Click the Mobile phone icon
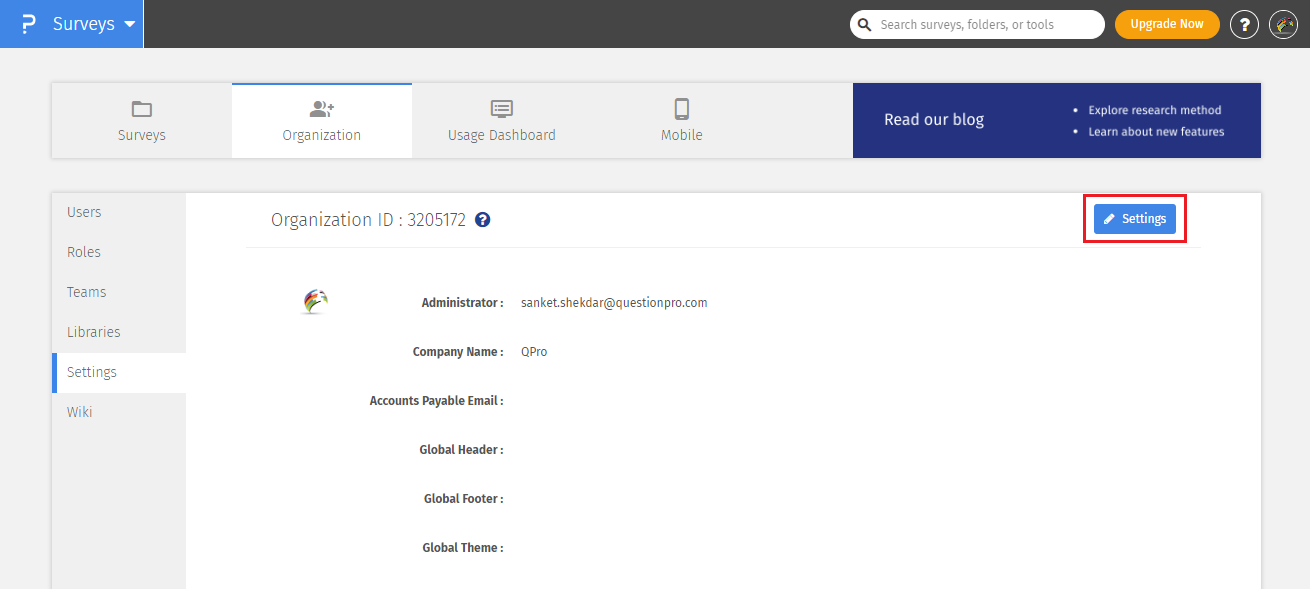 point(682,109)
